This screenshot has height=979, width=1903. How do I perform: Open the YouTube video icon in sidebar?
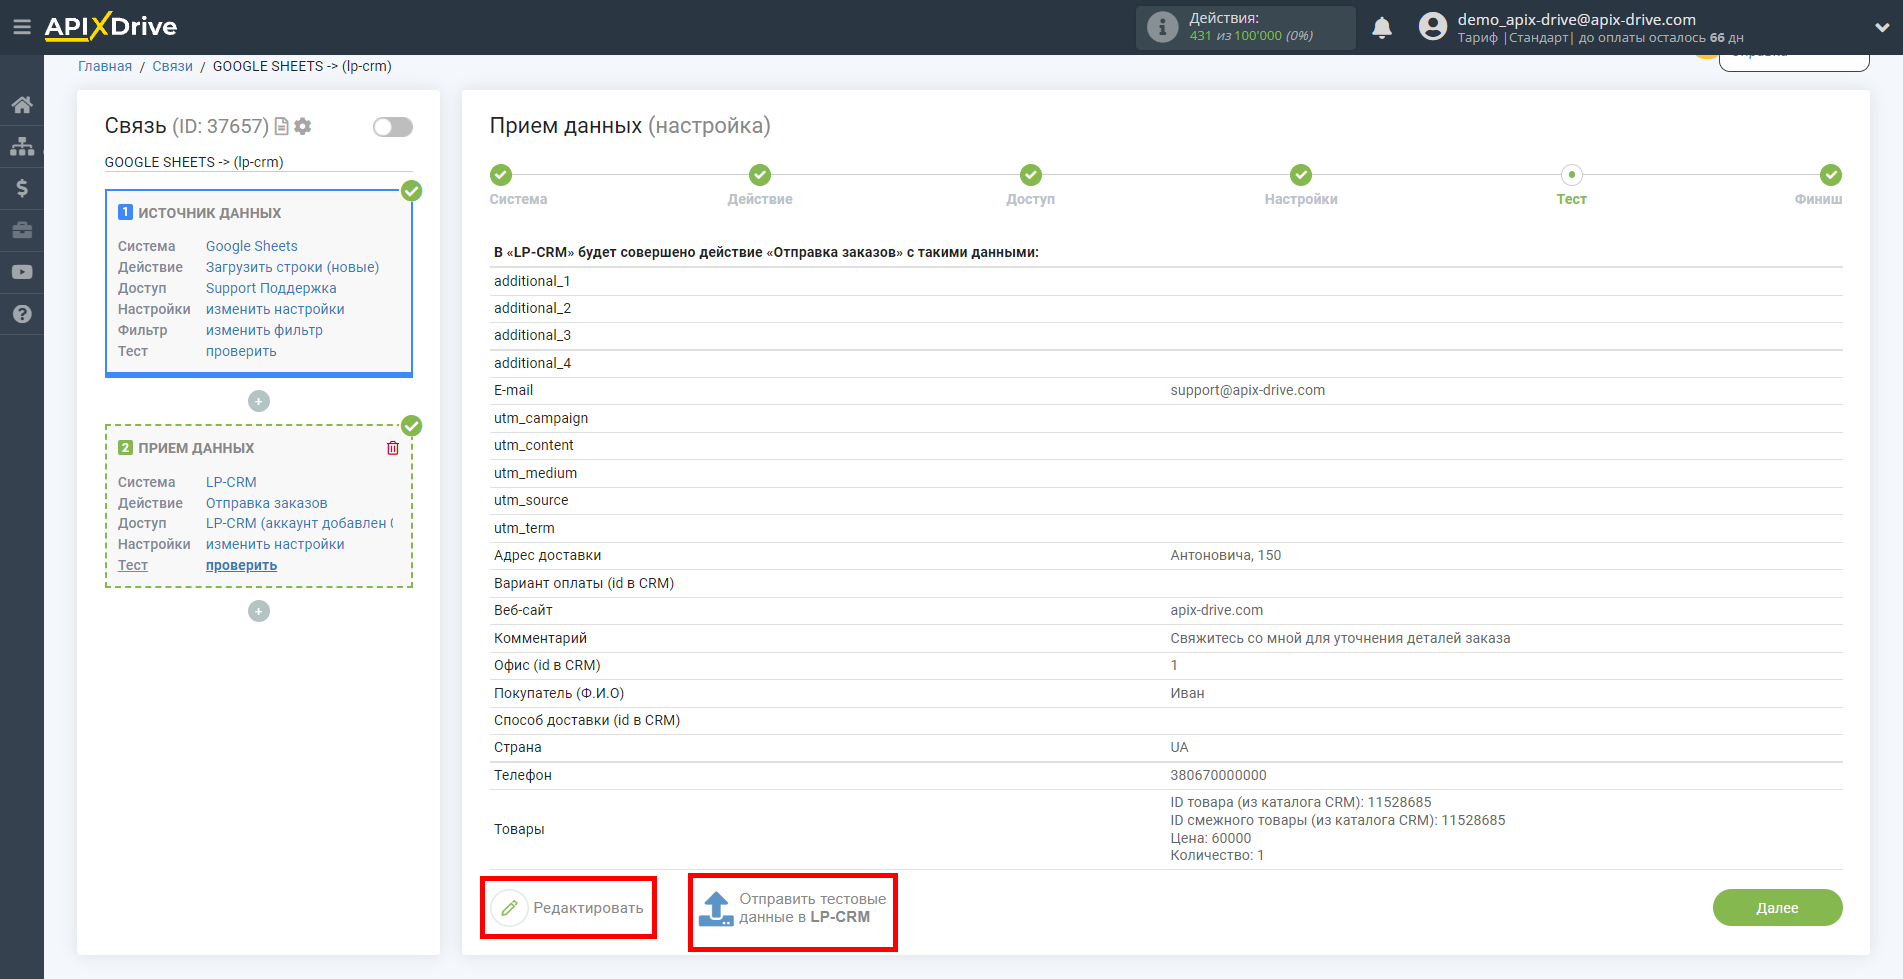pyautogui.click(x=22, y=272)
